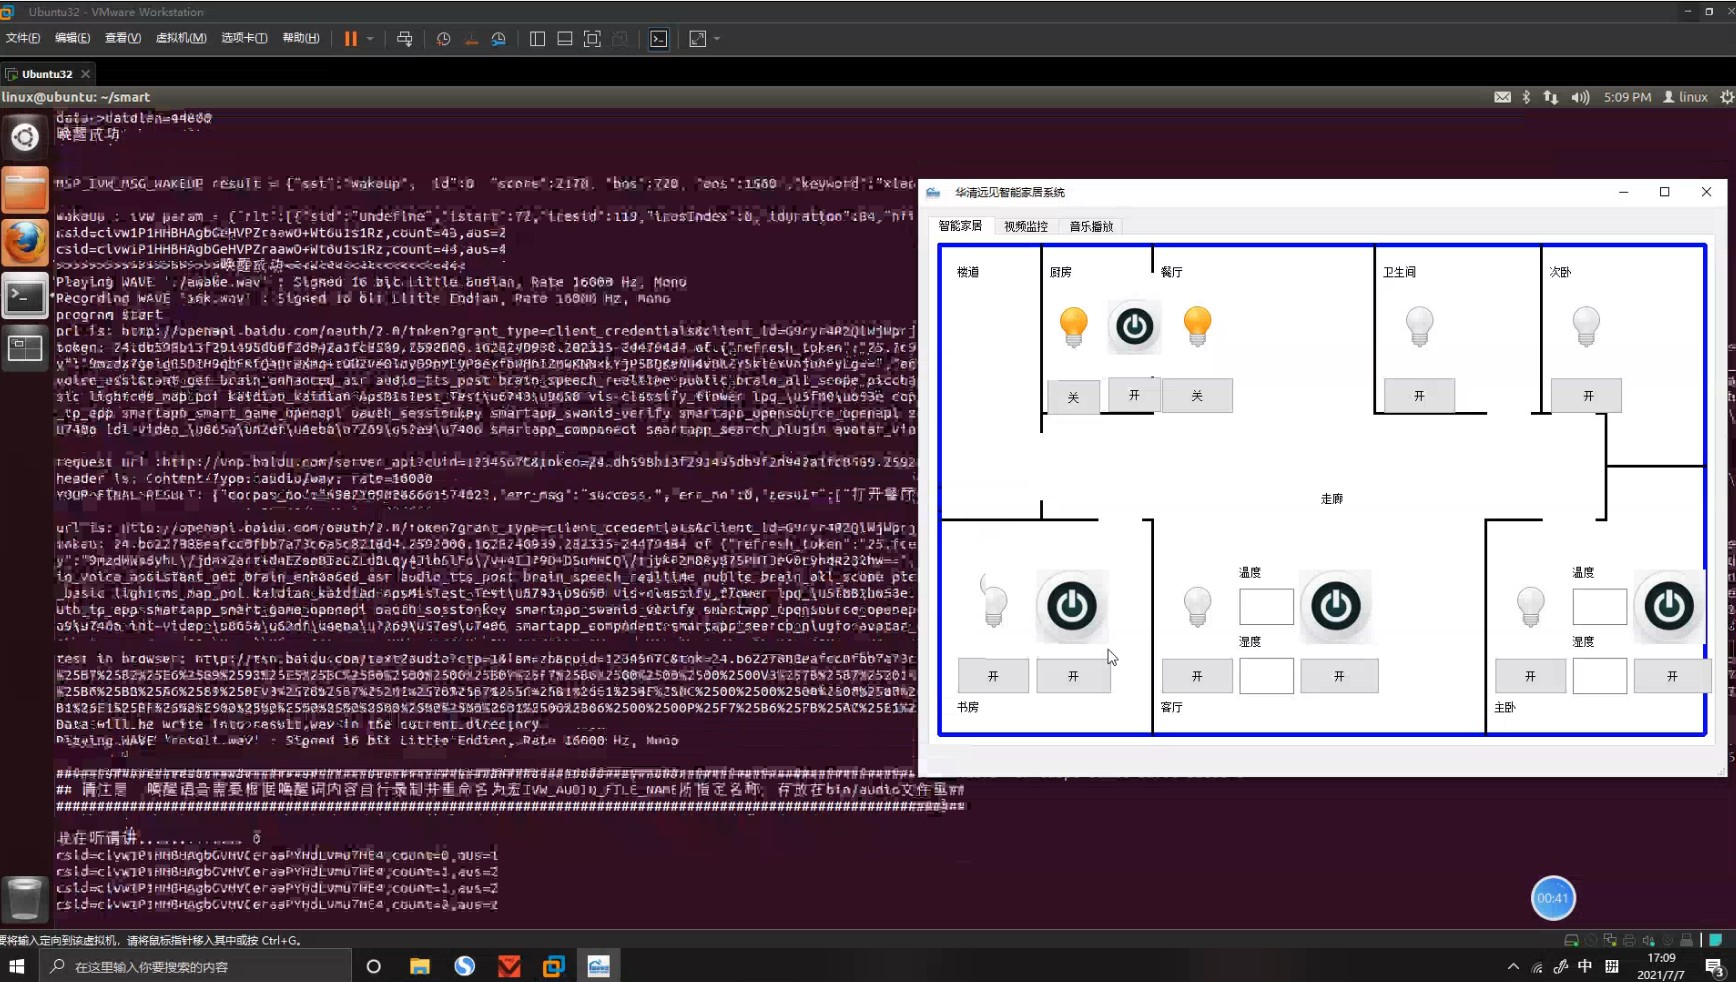This screenshot has width=1736, height=982.
Task: Click the lit kitchen light bulb icon
Action: pos(1073,326)
